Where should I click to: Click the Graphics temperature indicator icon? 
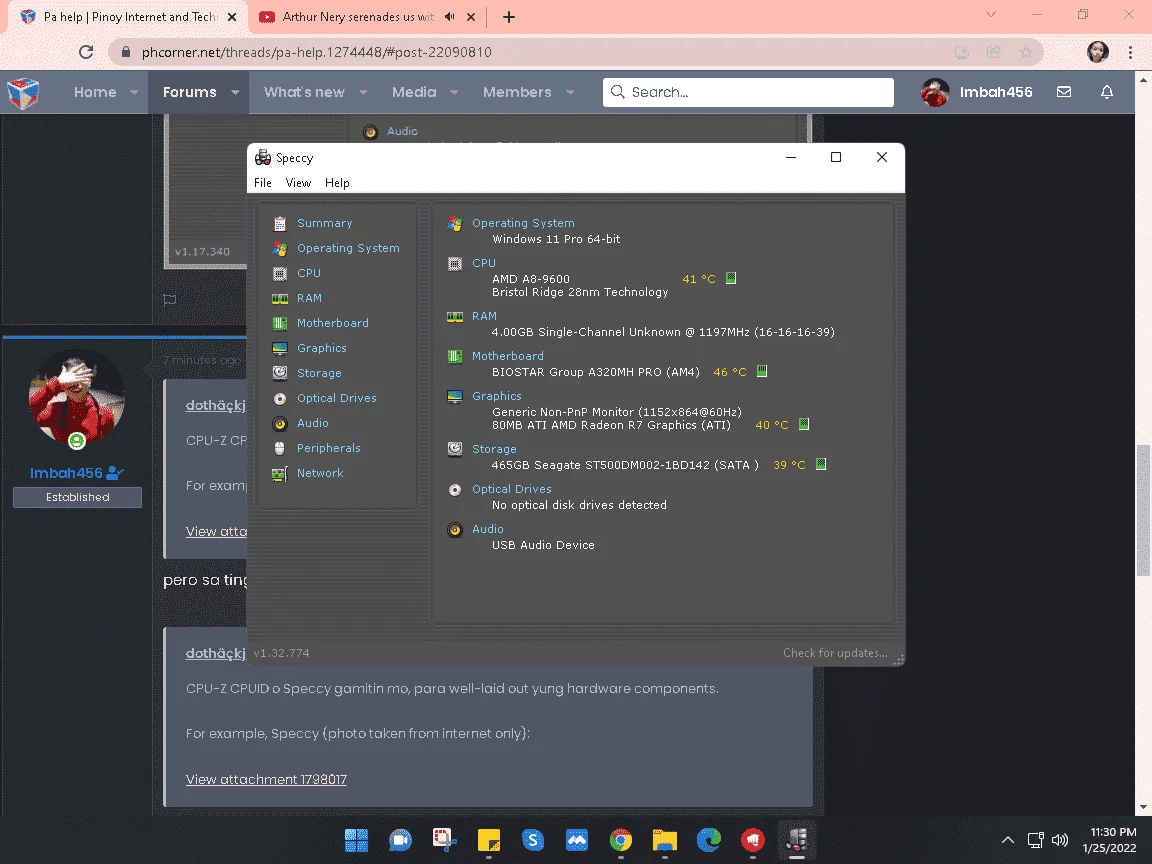(804, 425)
